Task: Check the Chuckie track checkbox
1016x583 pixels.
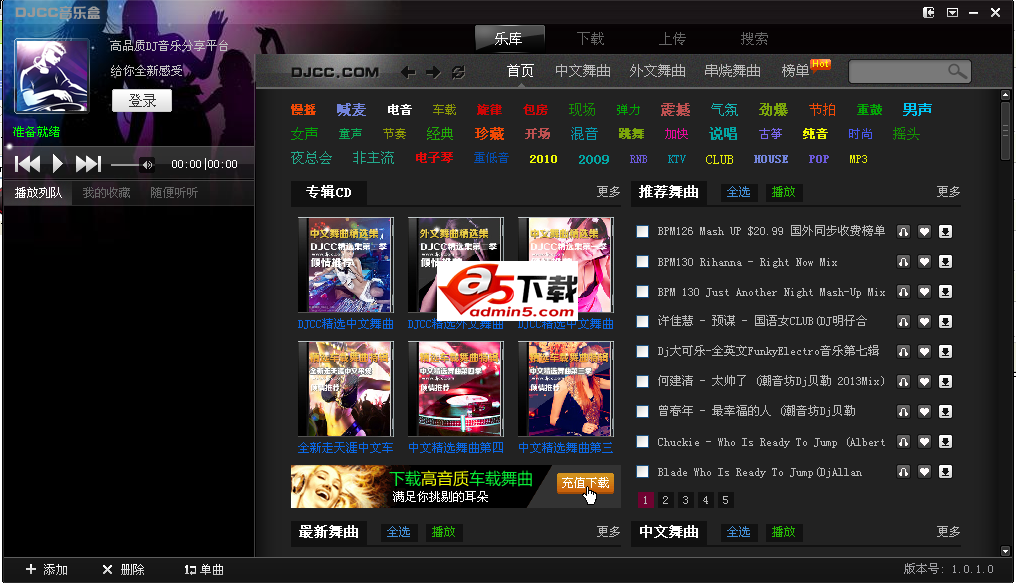Action: (642, 442)
